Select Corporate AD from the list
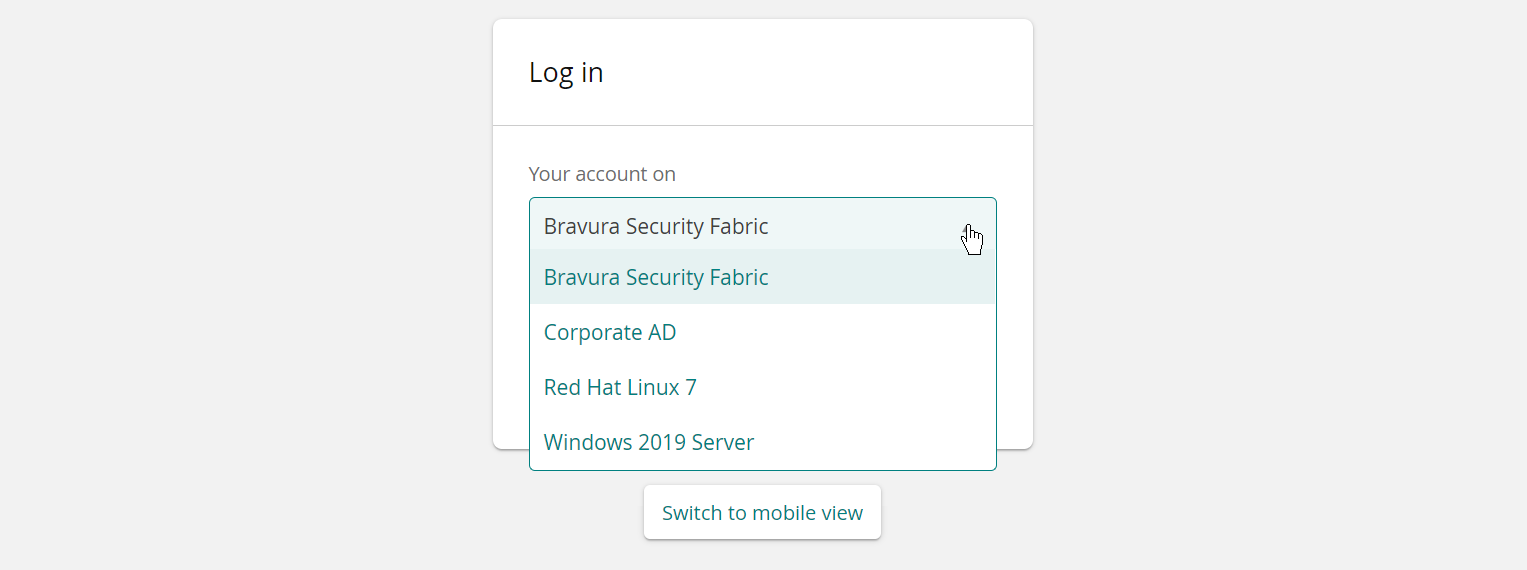1527x570 pixels. tap(610, 332)
